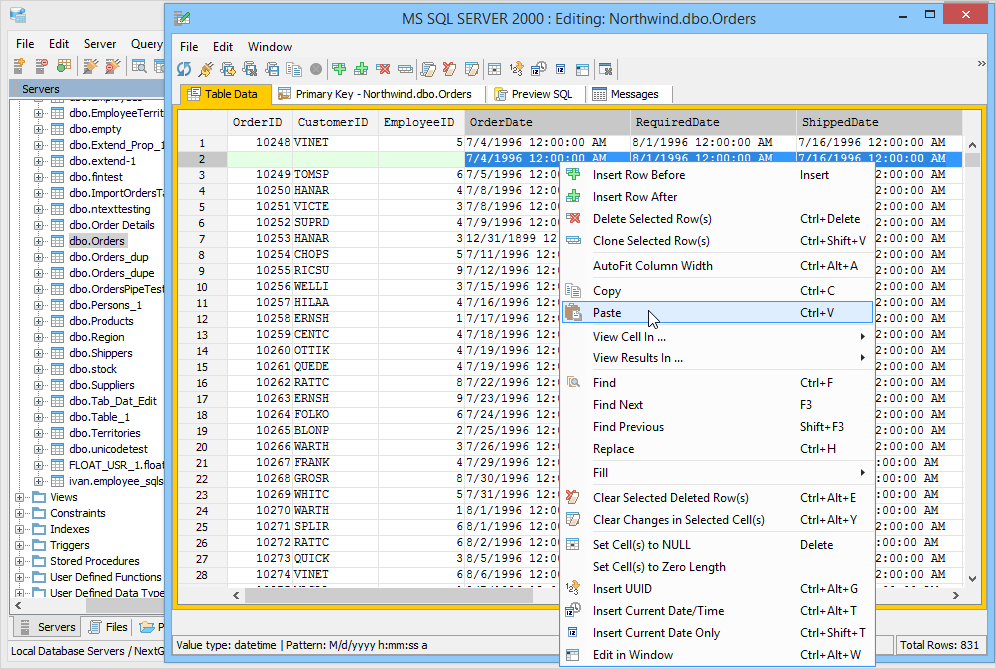Image resolution: width=996 pixels, height=669 pixels.
Task: Click cell containing CustomerID TOMSP
Action: click(335, 174)
